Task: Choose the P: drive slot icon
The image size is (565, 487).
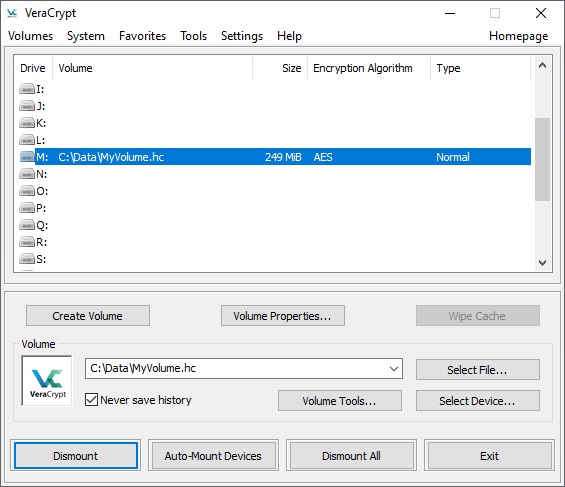Action: pos(27,208)
